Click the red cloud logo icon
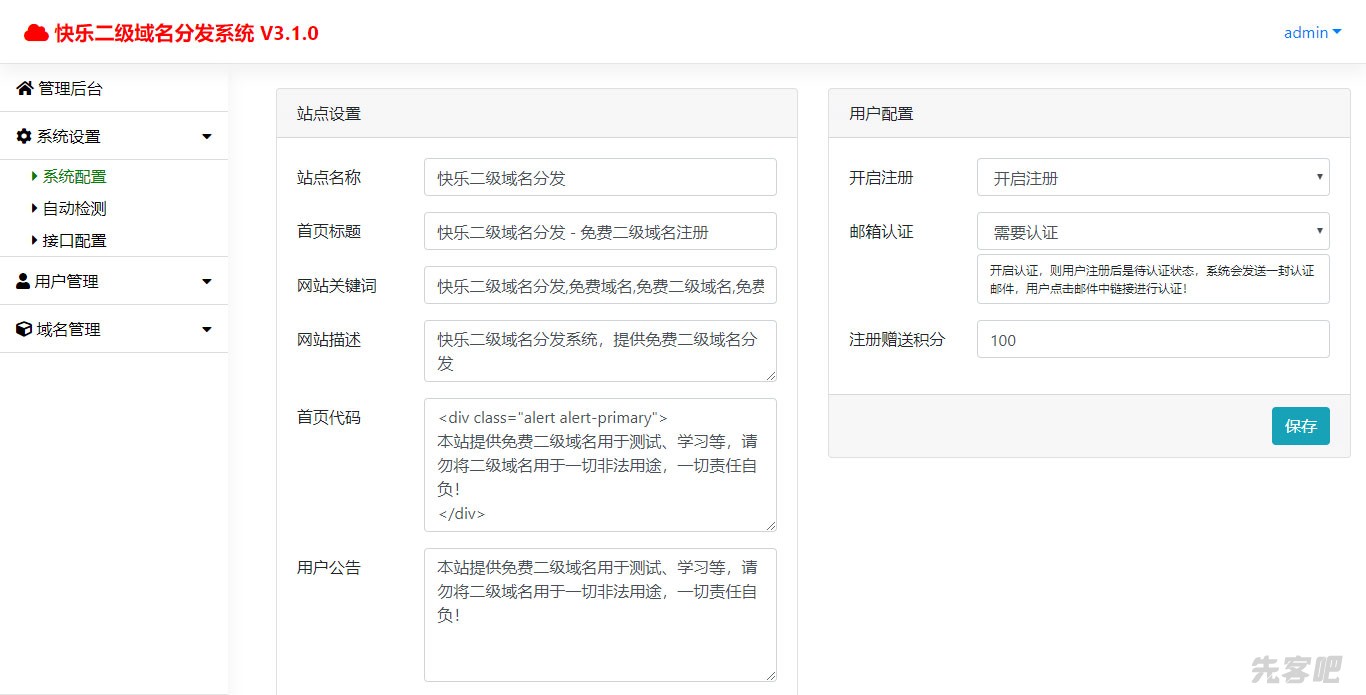 click(36, 33)
